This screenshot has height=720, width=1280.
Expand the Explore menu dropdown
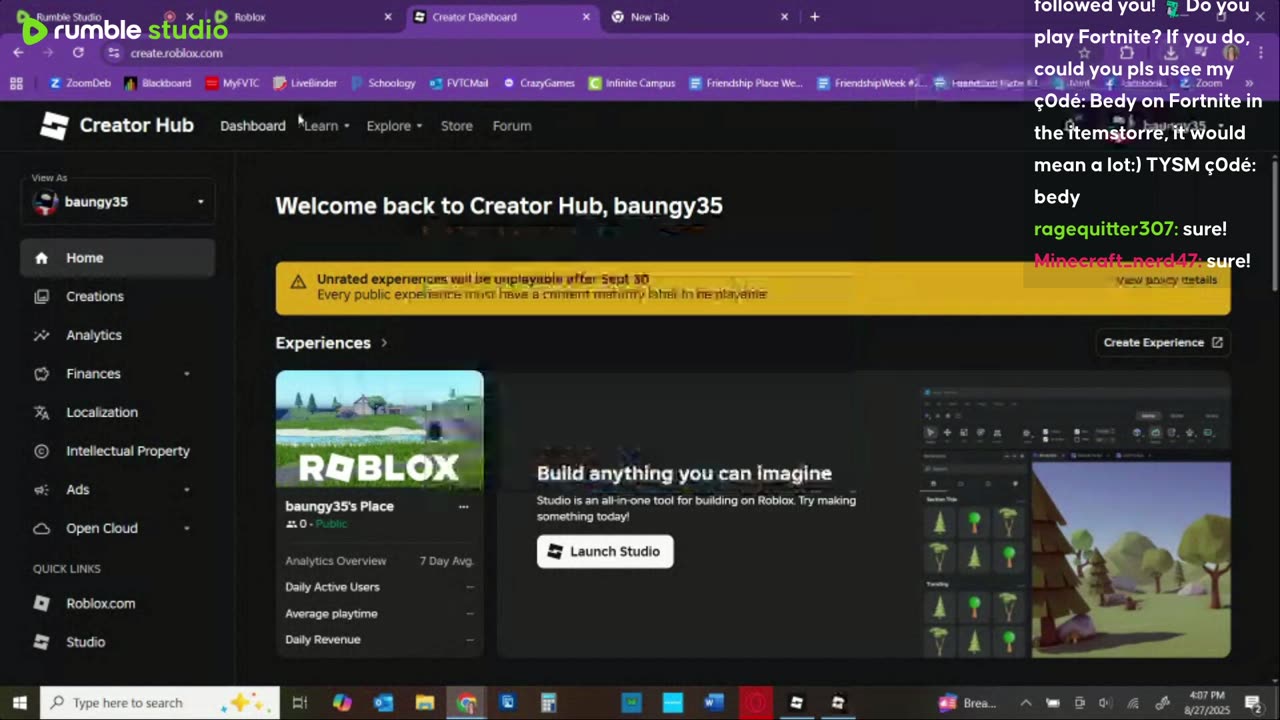click(x=394, y=126)
